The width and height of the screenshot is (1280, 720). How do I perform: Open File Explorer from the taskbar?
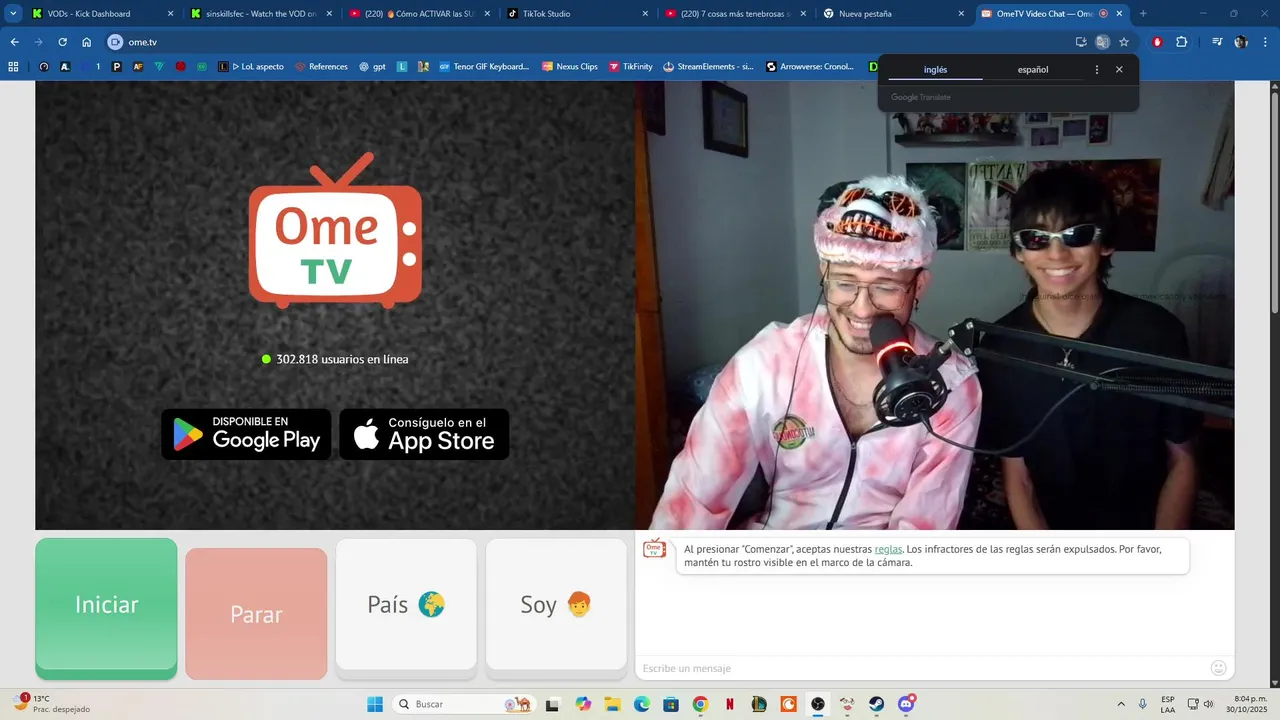(x=612, y=704)
